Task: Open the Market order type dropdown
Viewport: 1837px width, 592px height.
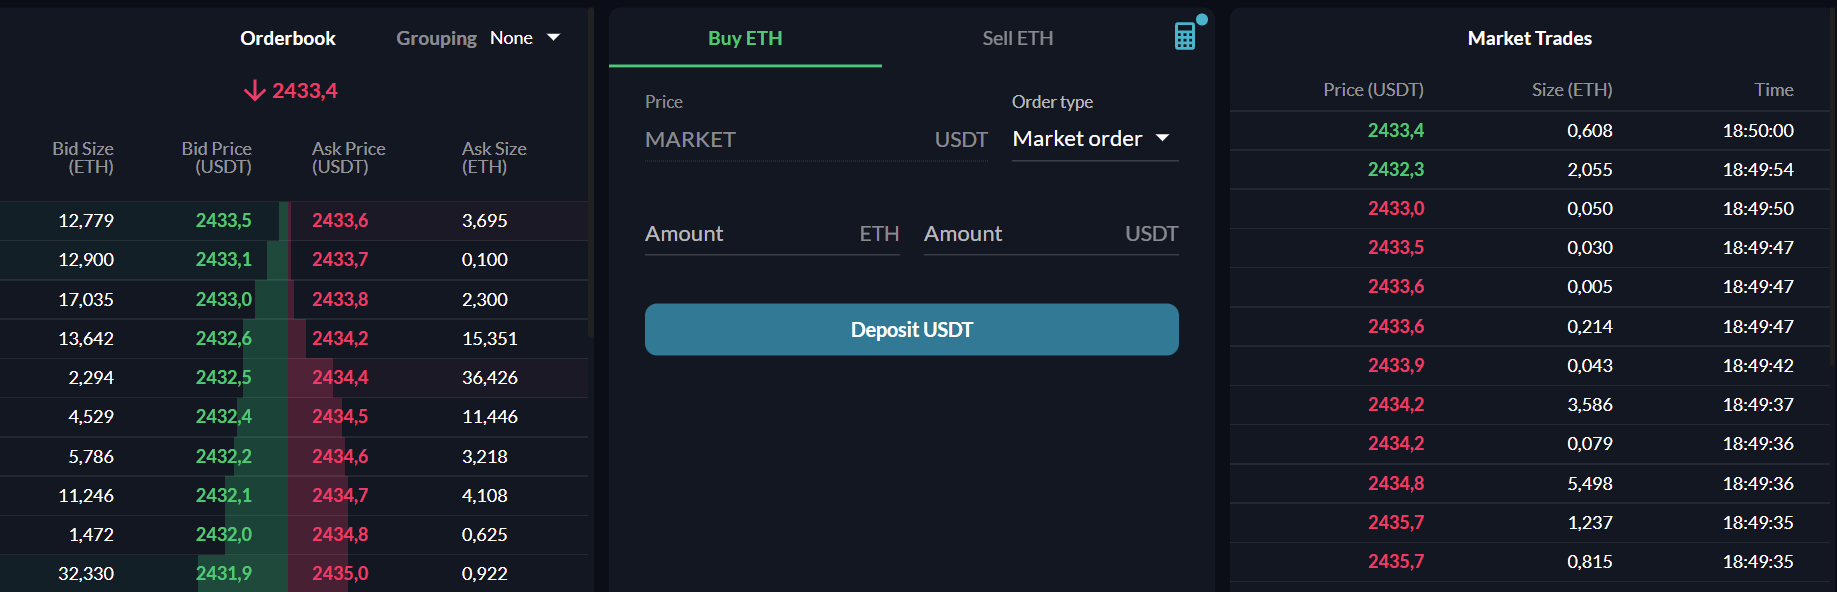Action: click(x=1094, y=139)
